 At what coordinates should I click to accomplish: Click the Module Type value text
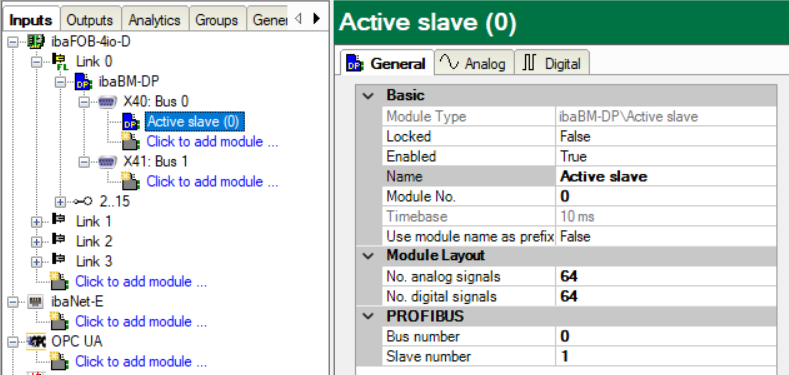tap(628, 117)
